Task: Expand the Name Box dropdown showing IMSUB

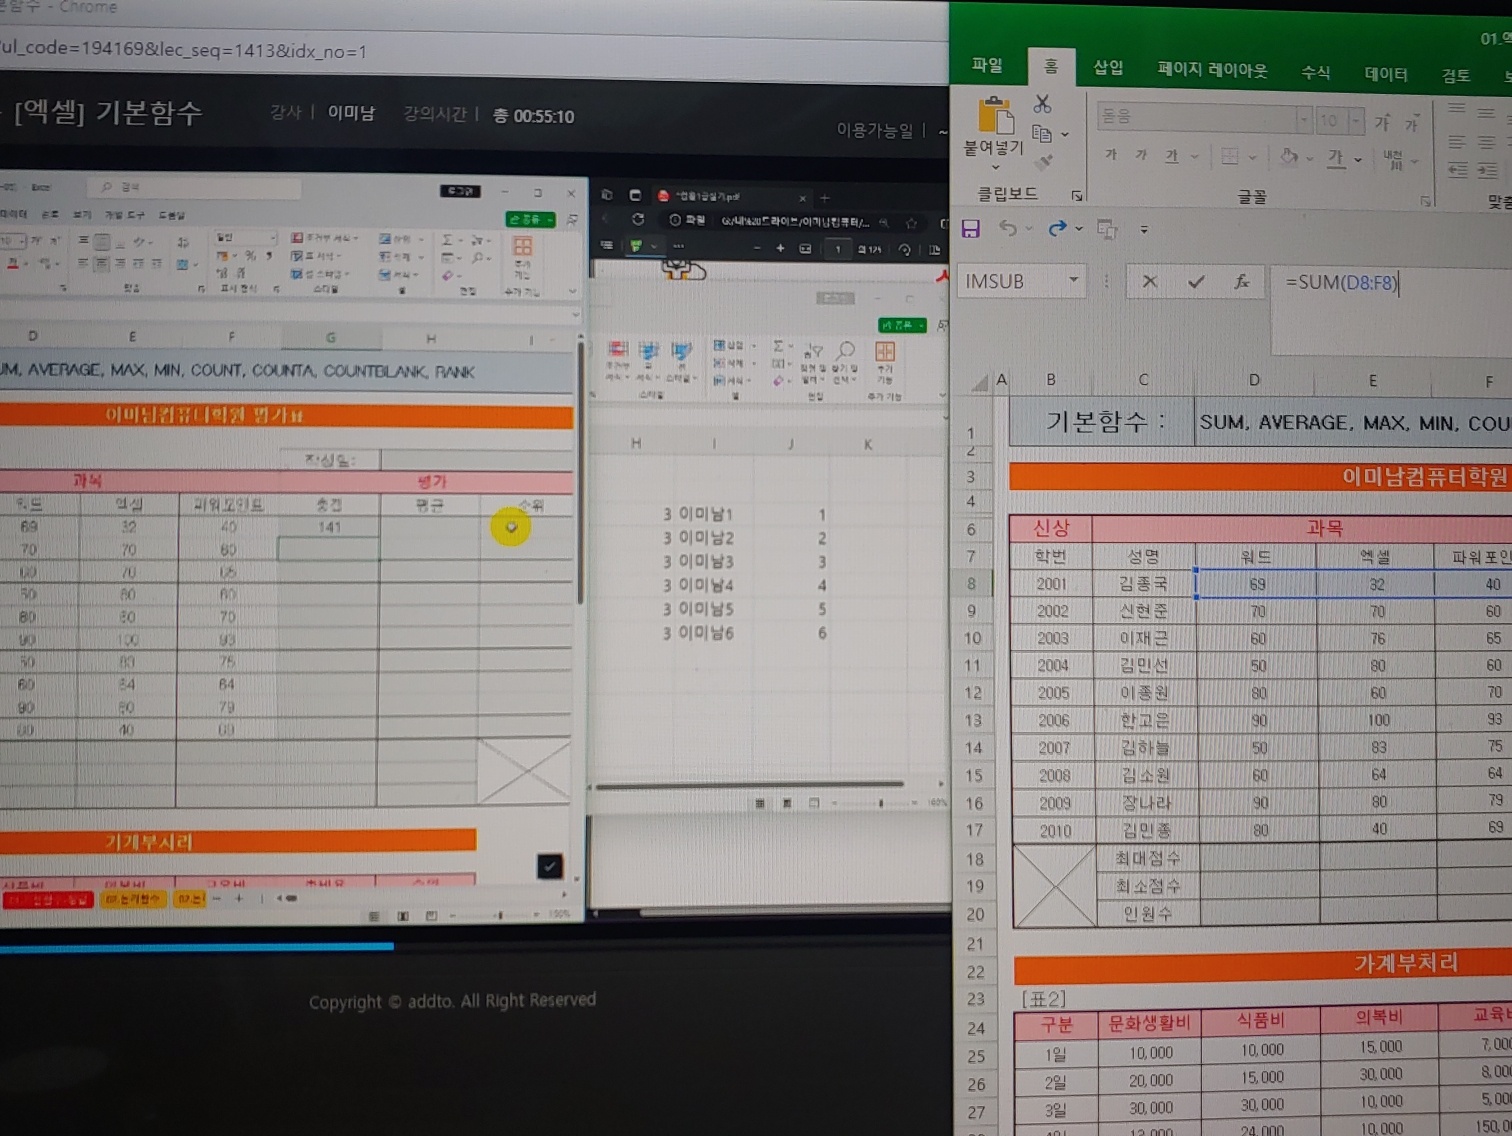Action: tap(1073, 281)
